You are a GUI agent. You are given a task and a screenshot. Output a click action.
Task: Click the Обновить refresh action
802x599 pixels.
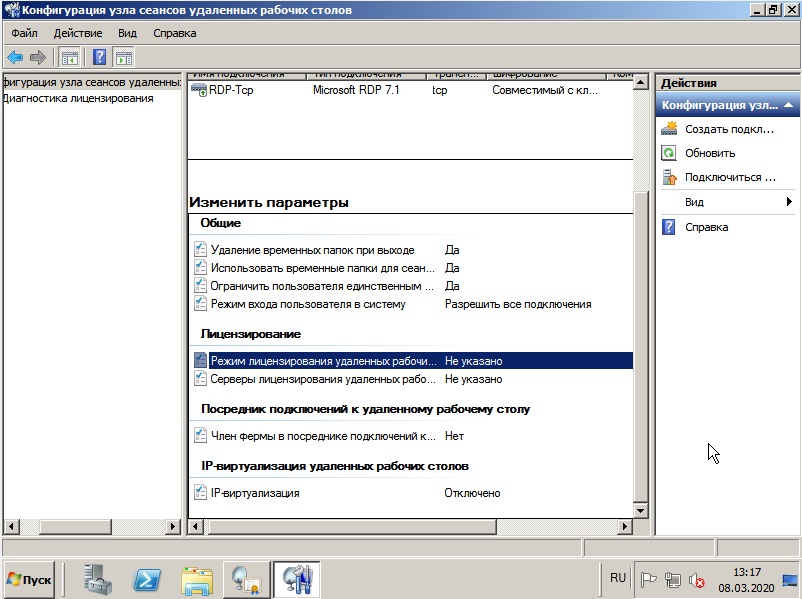(710, 153)
